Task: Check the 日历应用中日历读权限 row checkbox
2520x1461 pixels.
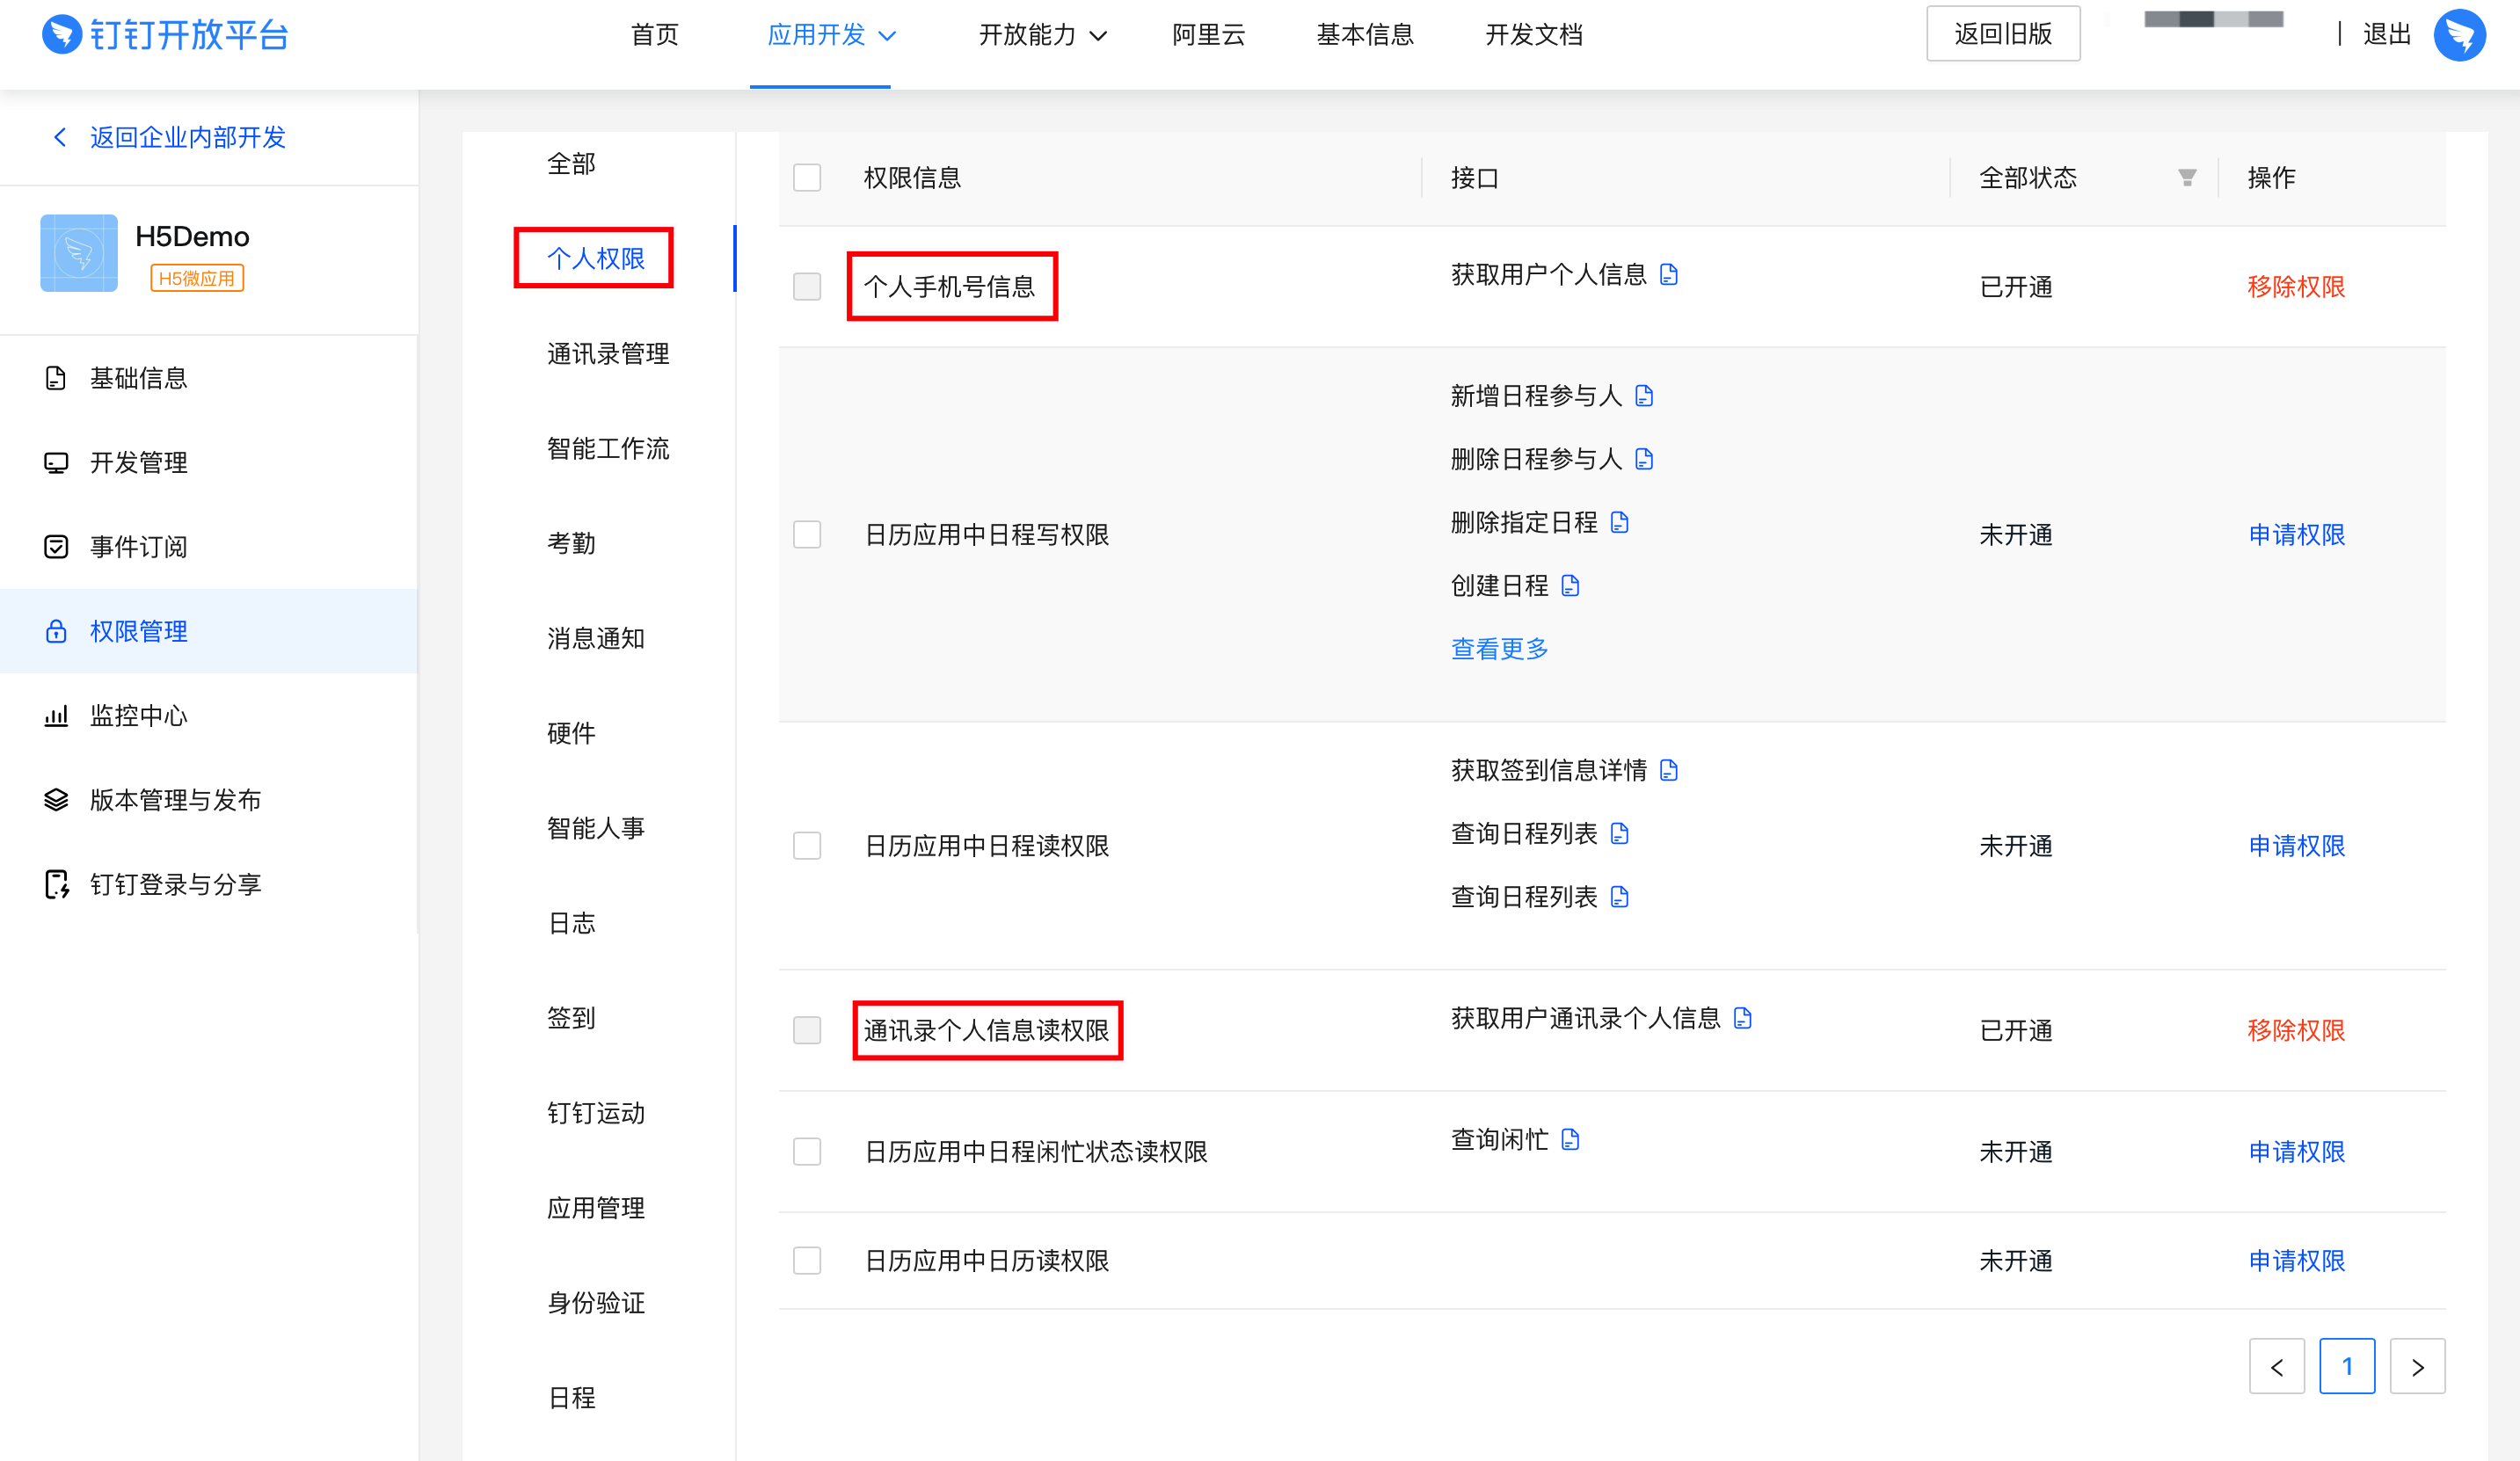Action: coord(807,1260)
